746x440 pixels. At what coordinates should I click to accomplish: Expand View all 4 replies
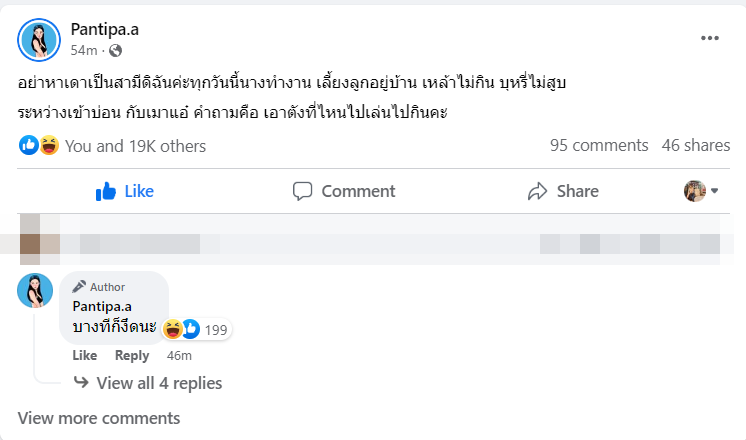(x=159, y=383)
